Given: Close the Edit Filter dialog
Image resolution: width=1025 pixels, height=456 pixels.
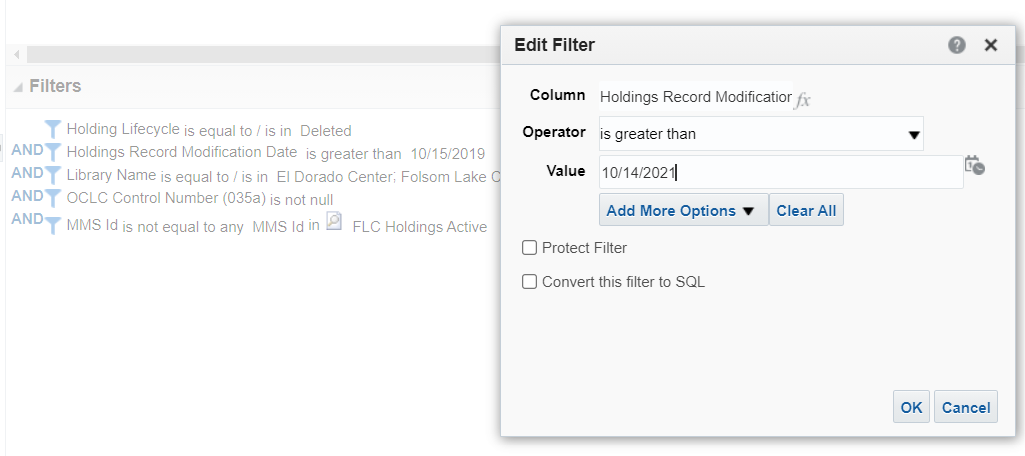Looking at the screenshot, I should [991, 45].
